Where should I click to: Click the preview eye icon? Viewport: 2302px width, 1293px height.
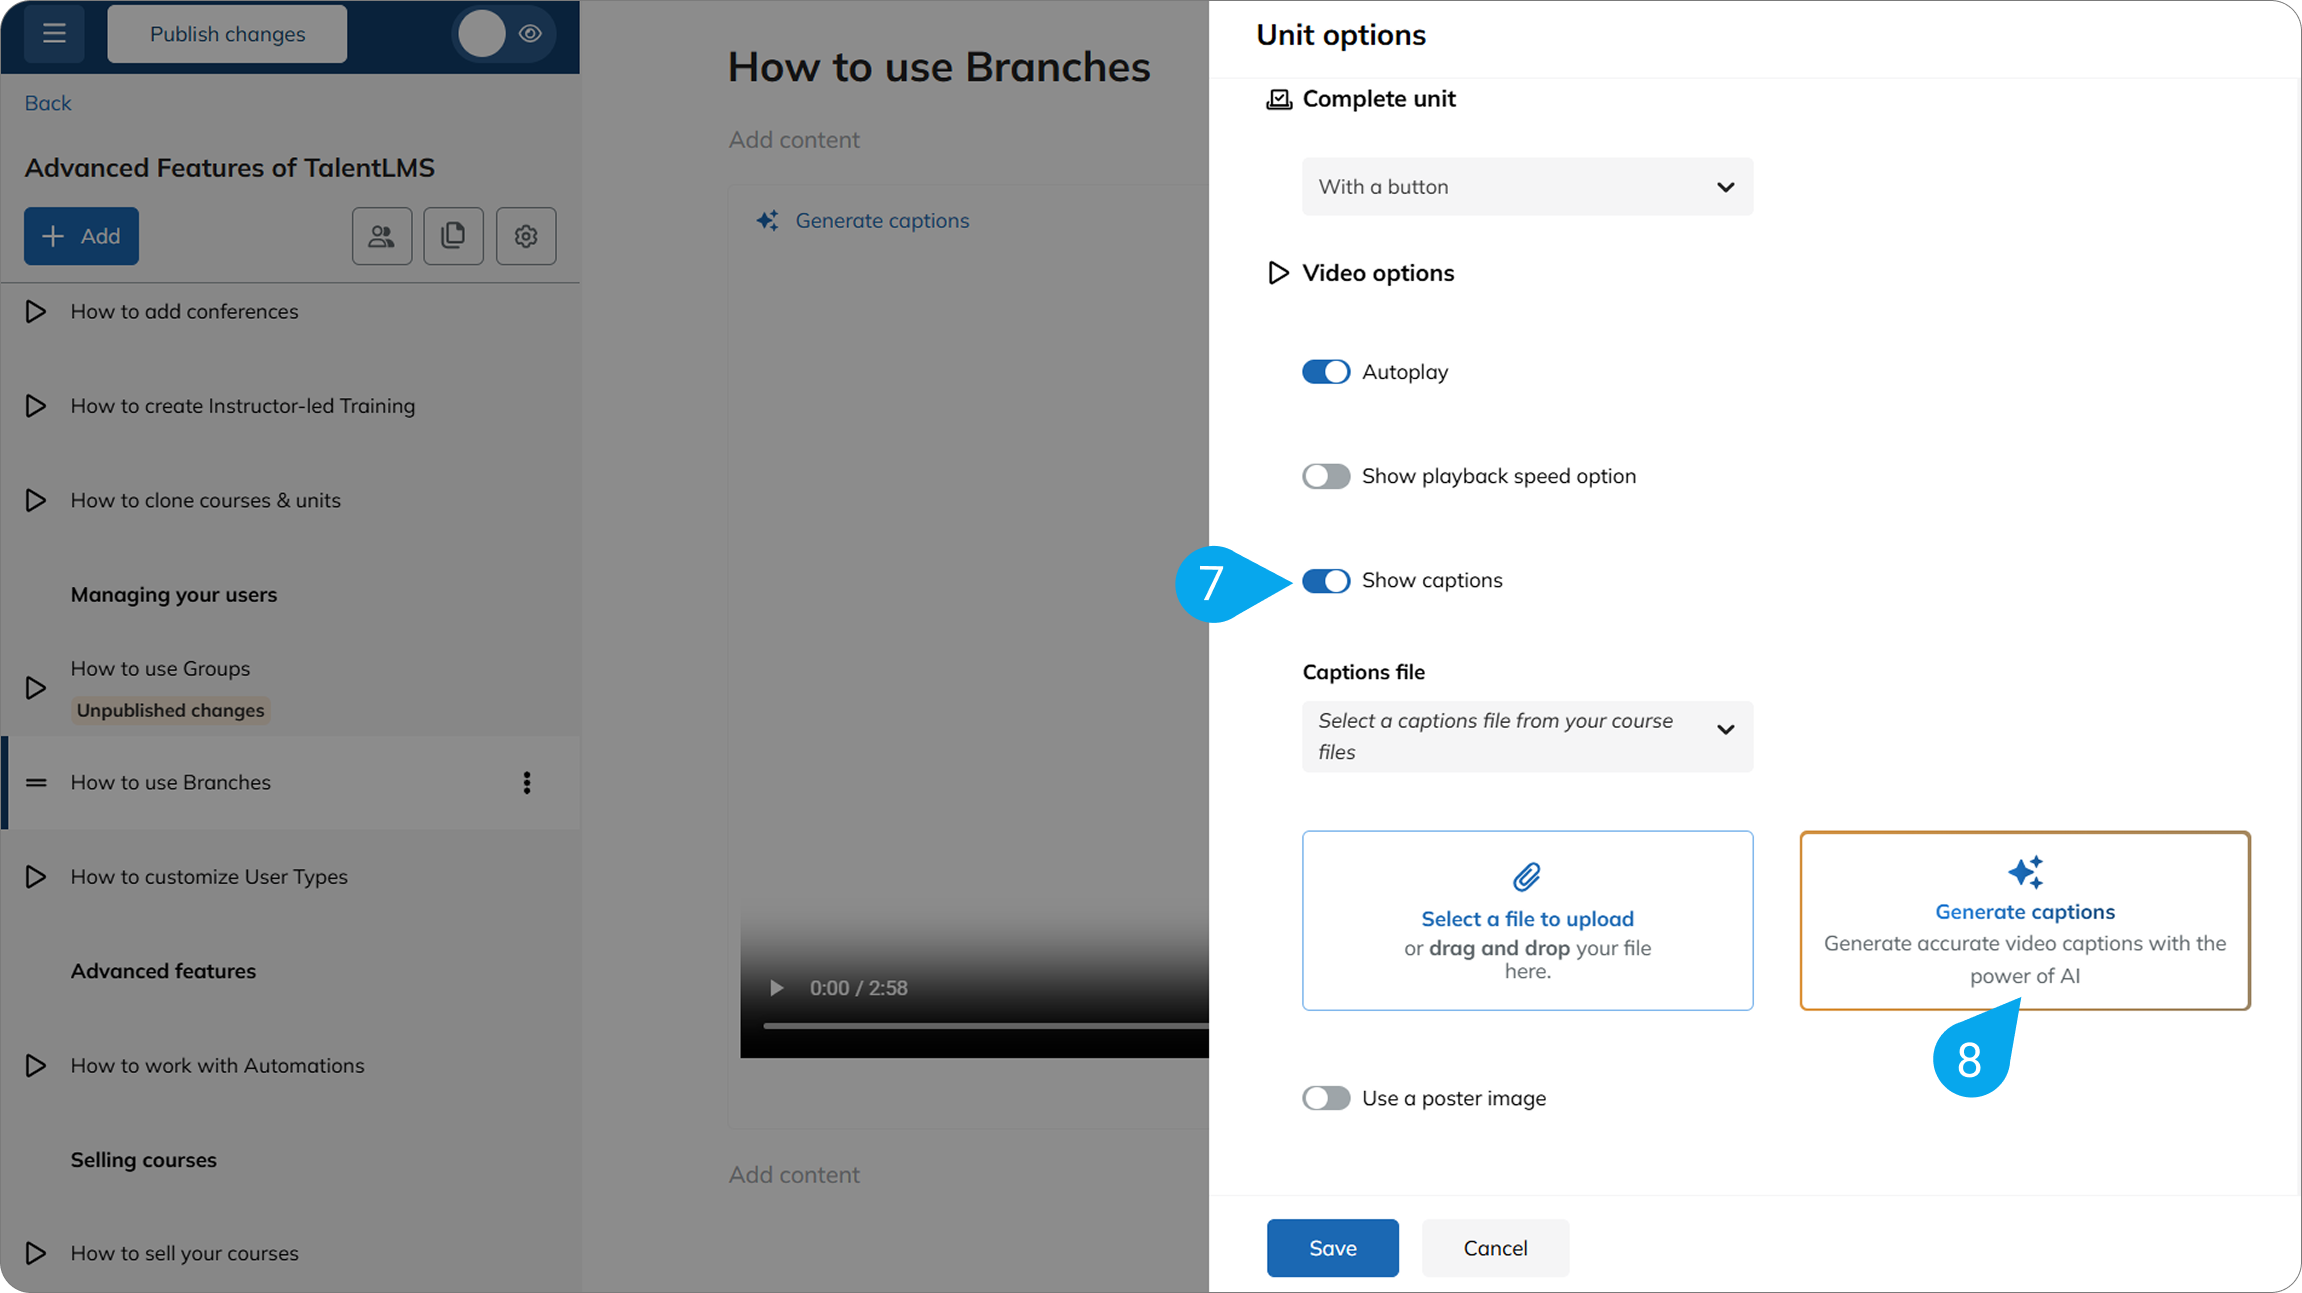530,34
